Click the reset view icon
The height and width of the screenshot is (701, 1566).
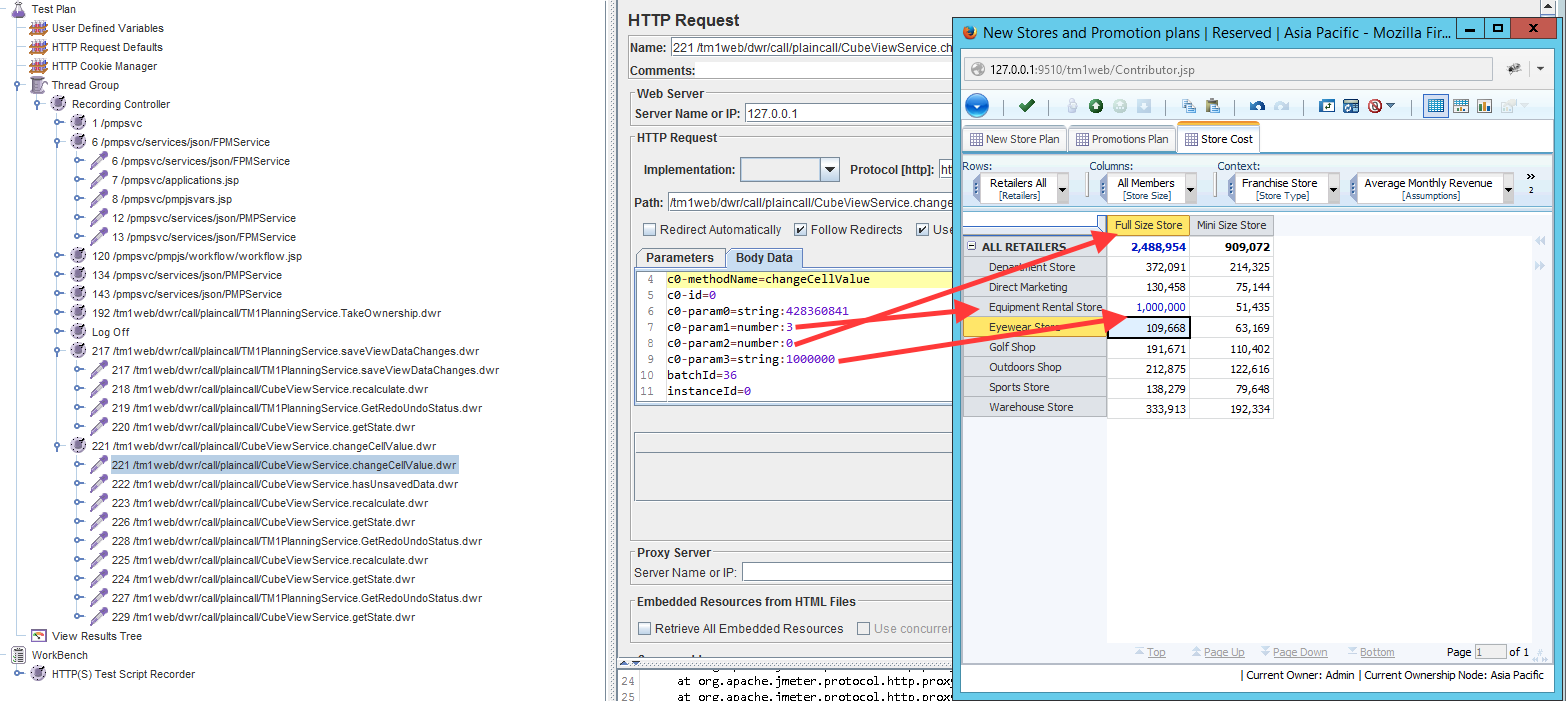click(x=1327, y=106)
